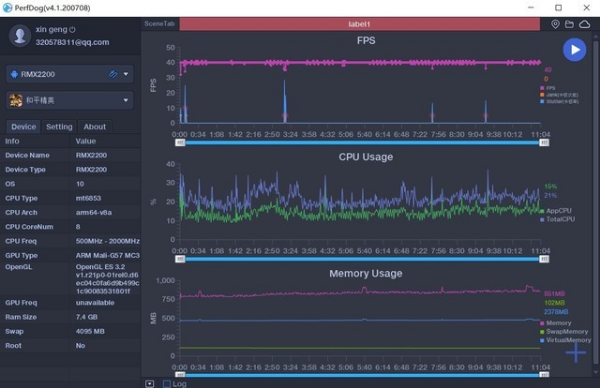600x388 pixels.
Task: Expand the RMX2200 device dropdown
Action: [126, 74]
